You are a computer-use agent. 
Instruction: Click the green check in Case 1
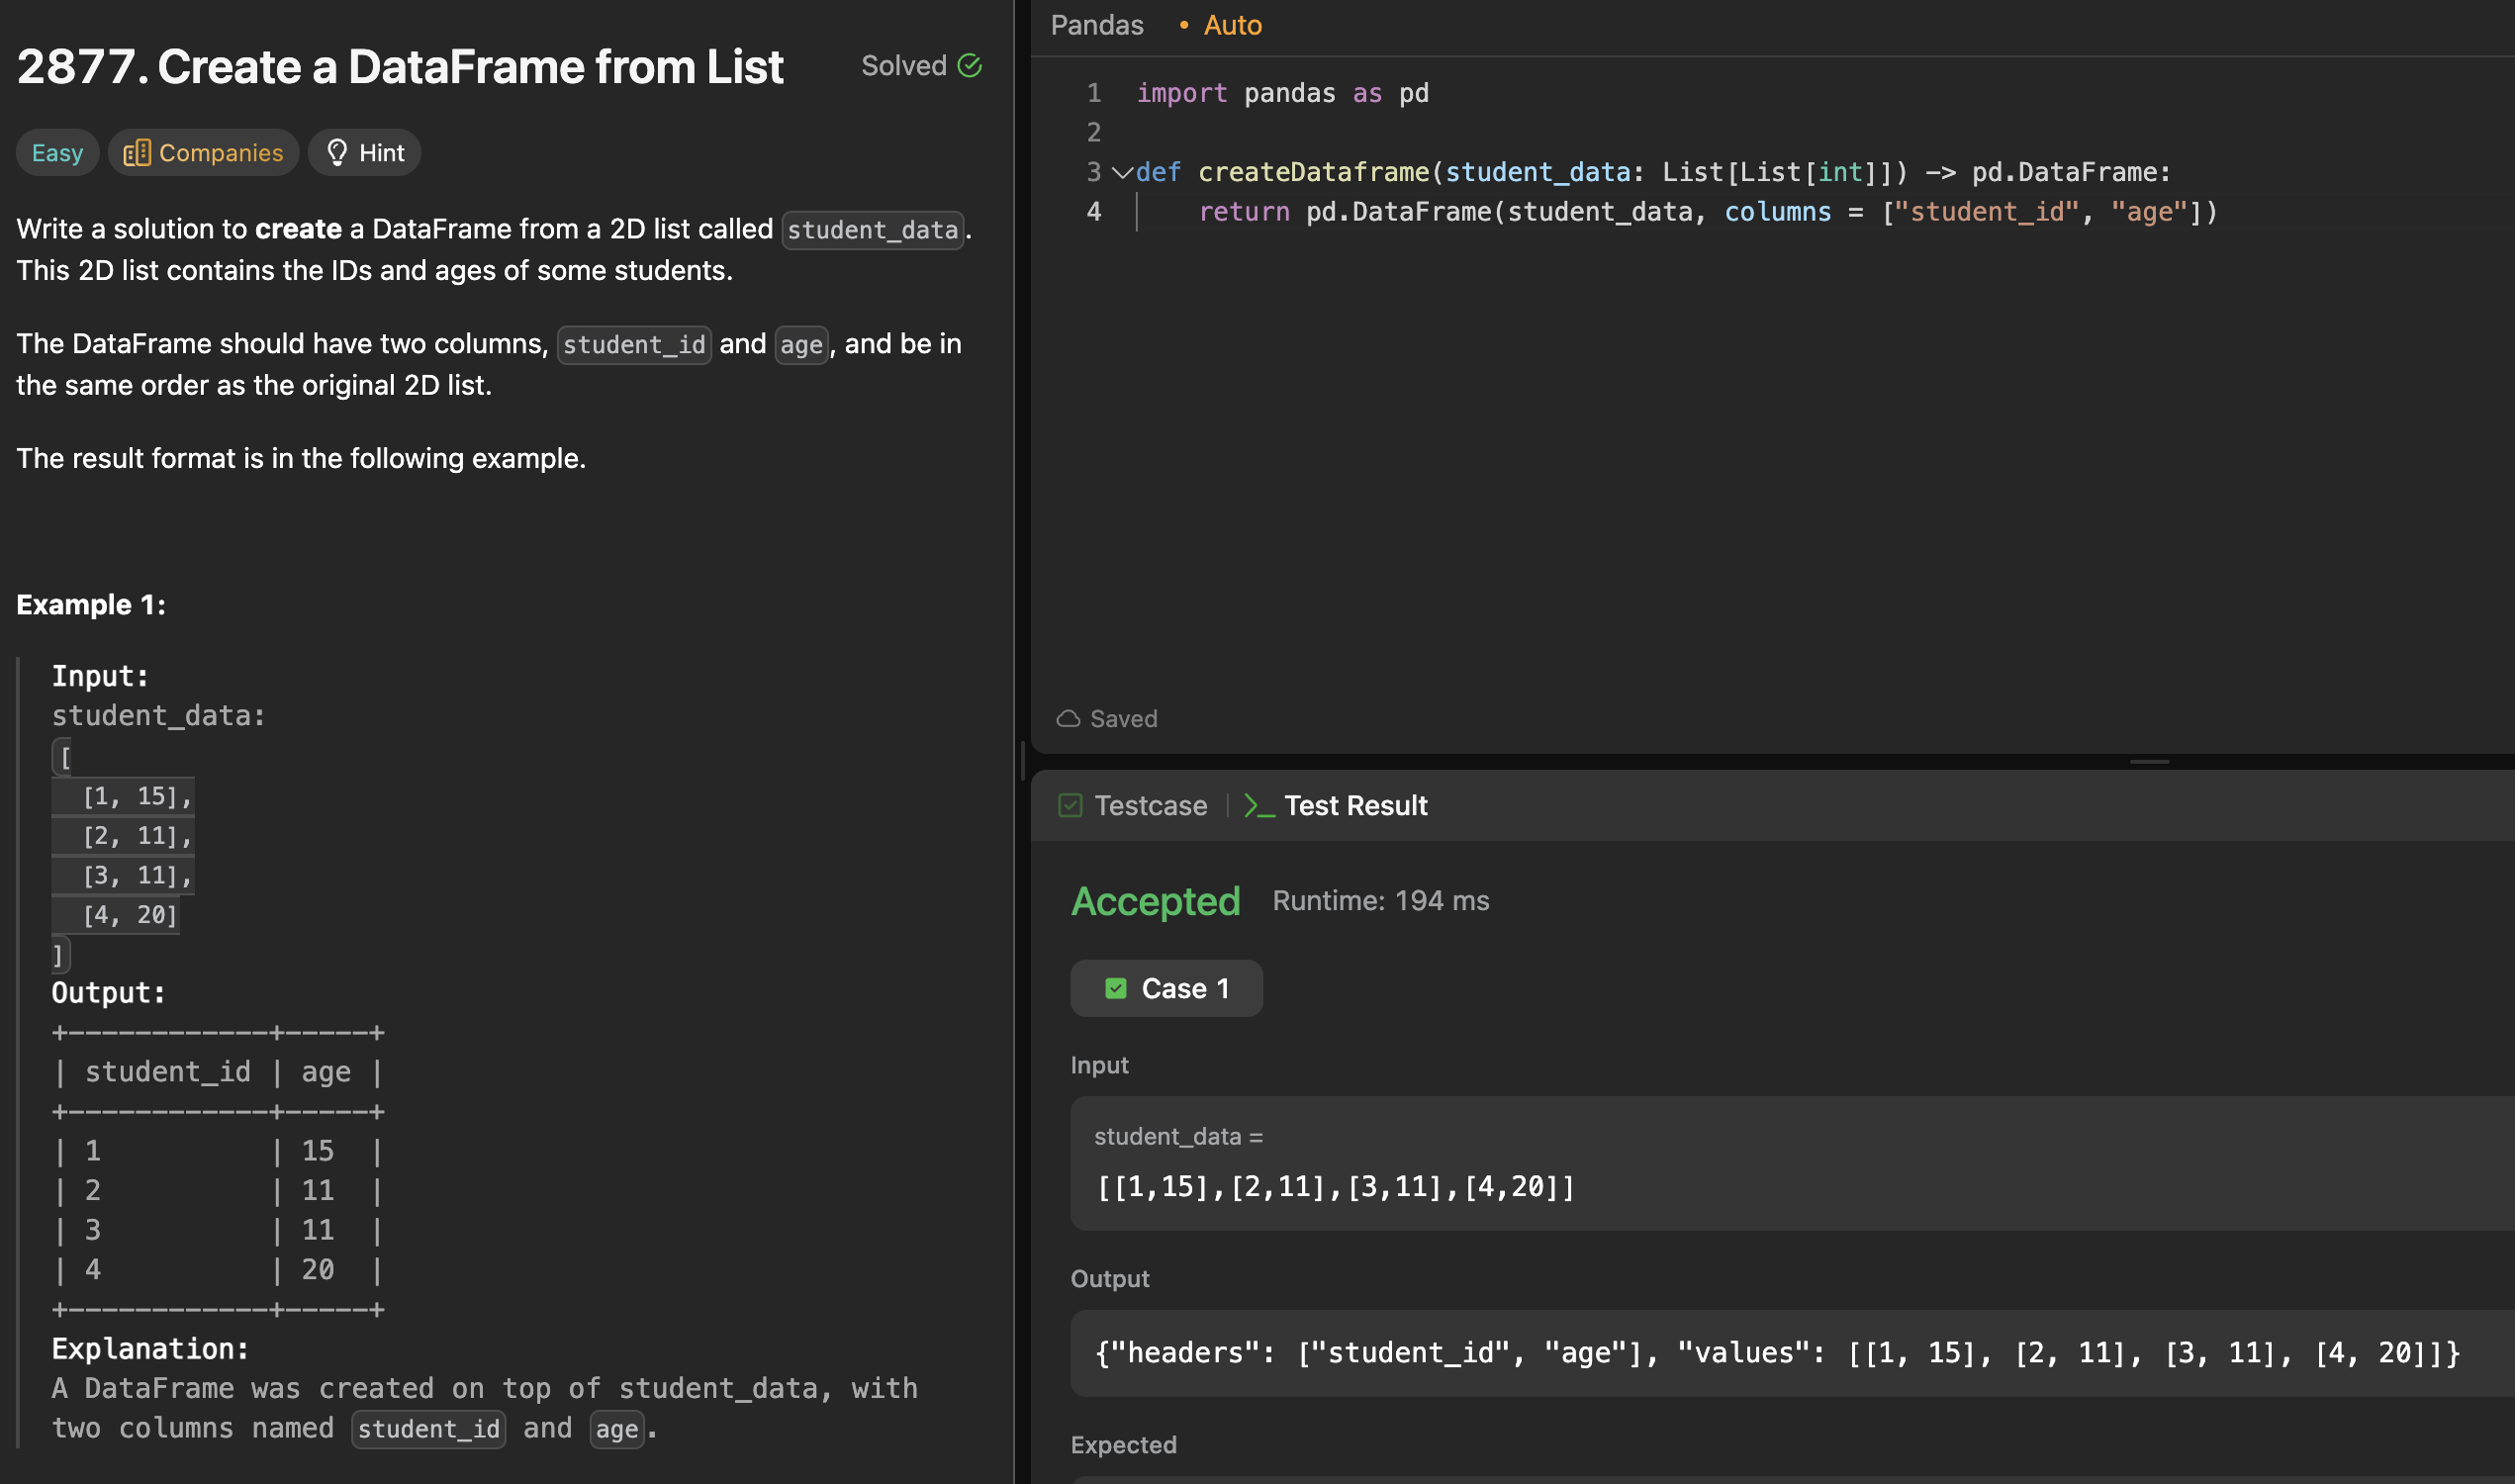click(x=1115, y=989)
